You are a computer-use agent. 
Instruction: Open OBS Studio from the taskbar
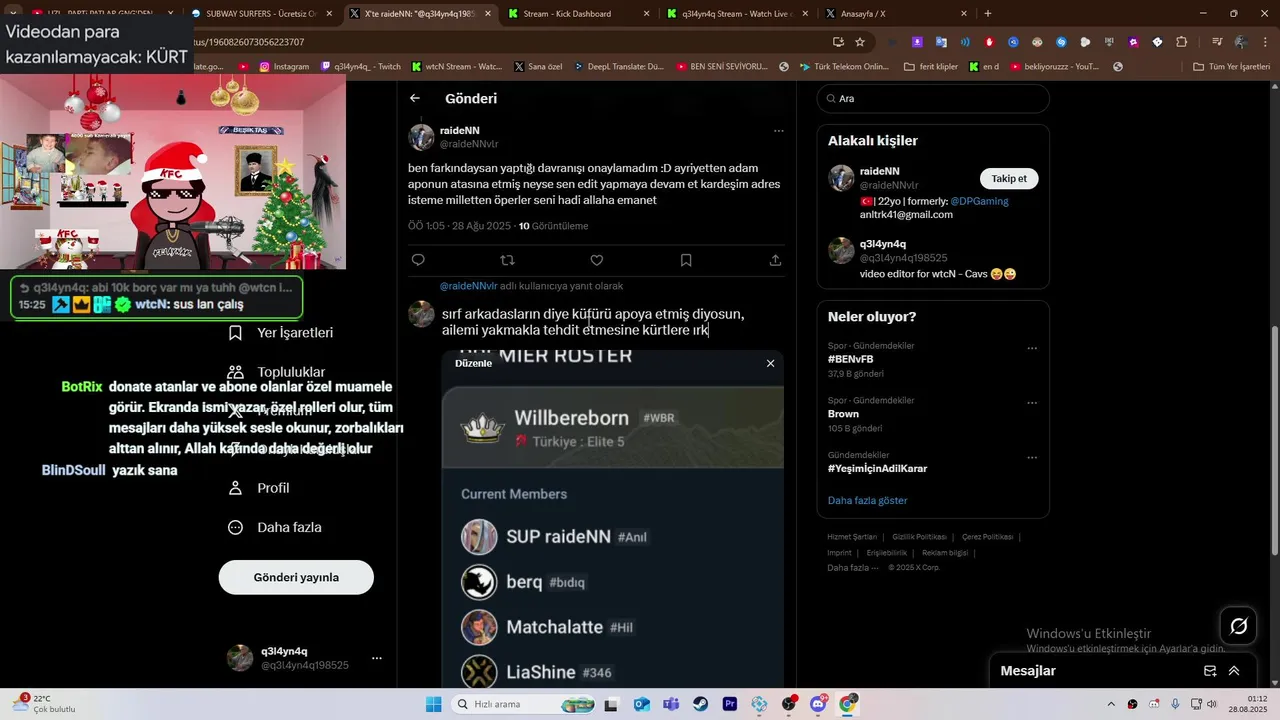click(790, 704)
